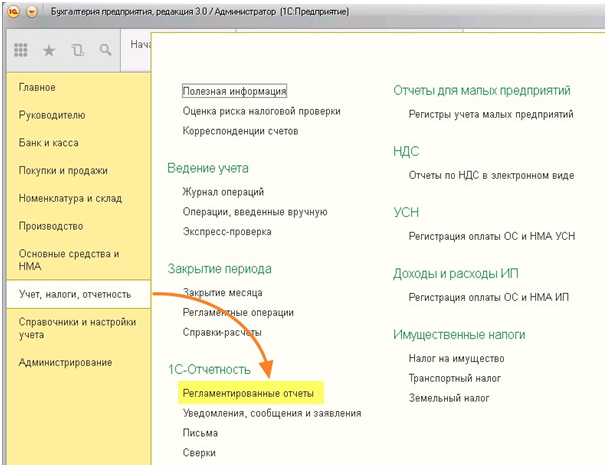Open the History scroll icon
This screenshot has width=607, height=467.
[x=77, y=50]
